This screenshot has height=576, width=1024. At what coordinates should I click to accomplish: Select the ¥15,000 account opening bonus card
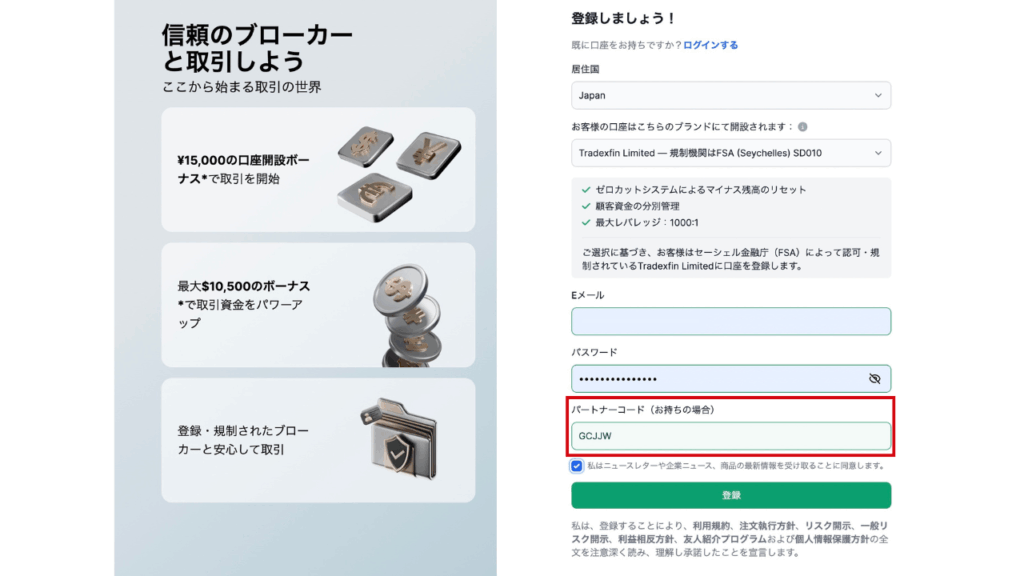point(318,170)
